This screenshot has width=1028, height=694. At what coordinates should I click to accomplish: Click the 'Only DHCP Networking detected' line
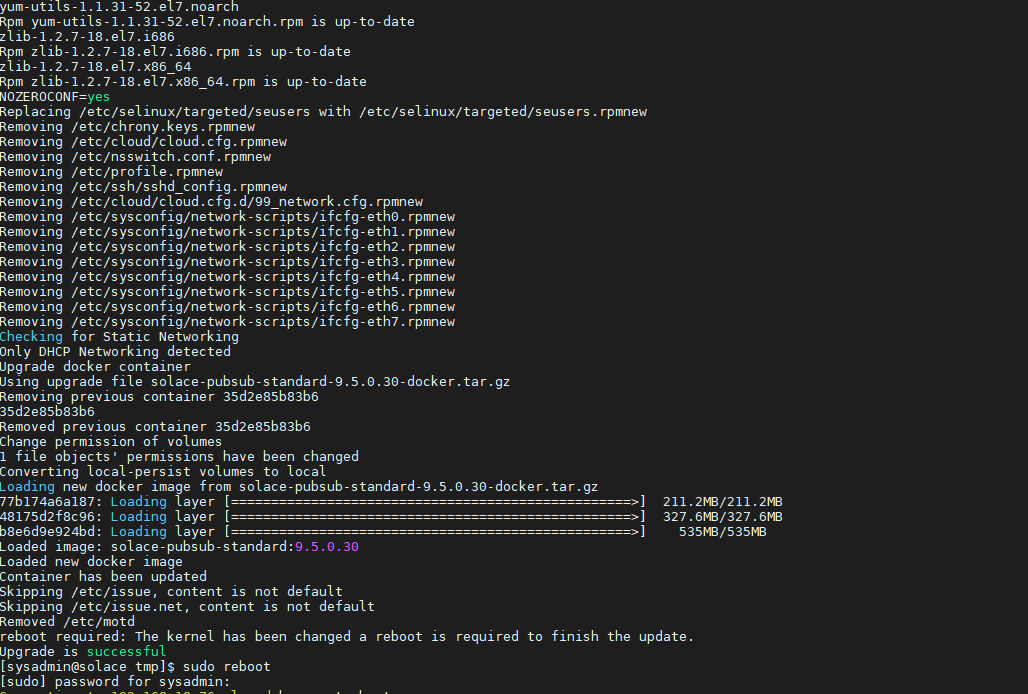tap(115, 351)
